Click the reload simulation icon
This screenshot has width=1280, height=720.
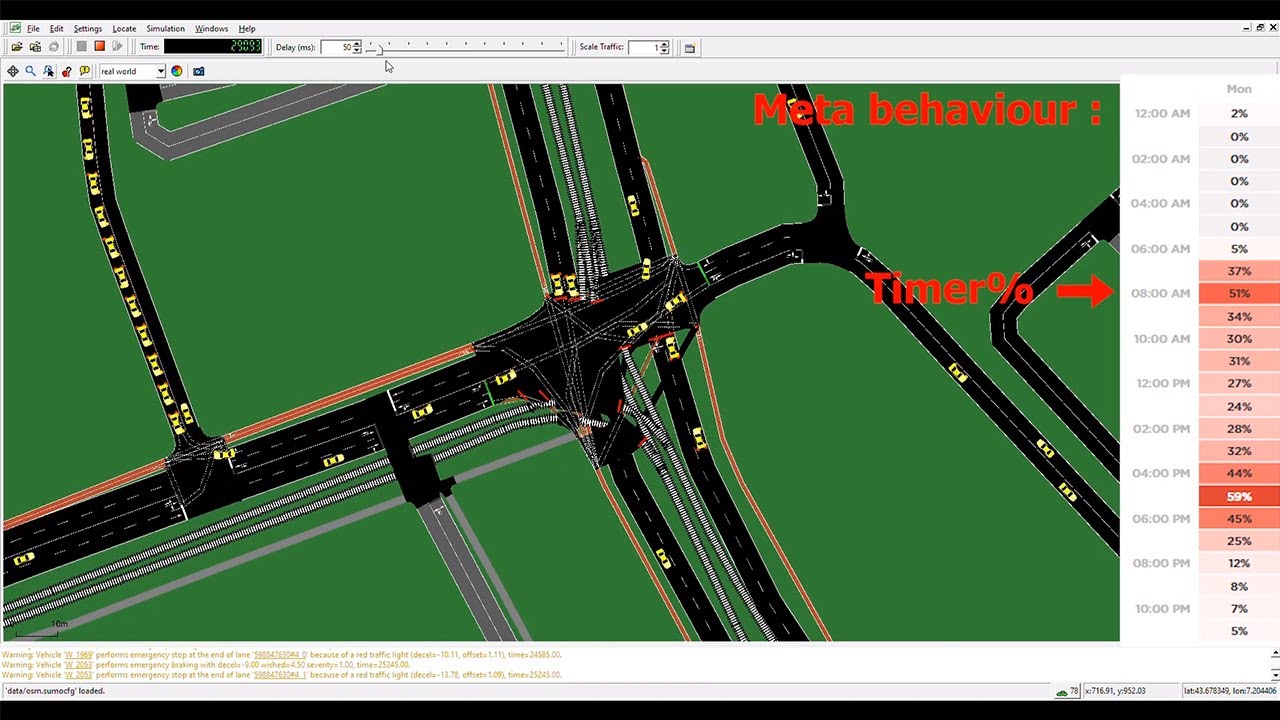tap(54, 47)
